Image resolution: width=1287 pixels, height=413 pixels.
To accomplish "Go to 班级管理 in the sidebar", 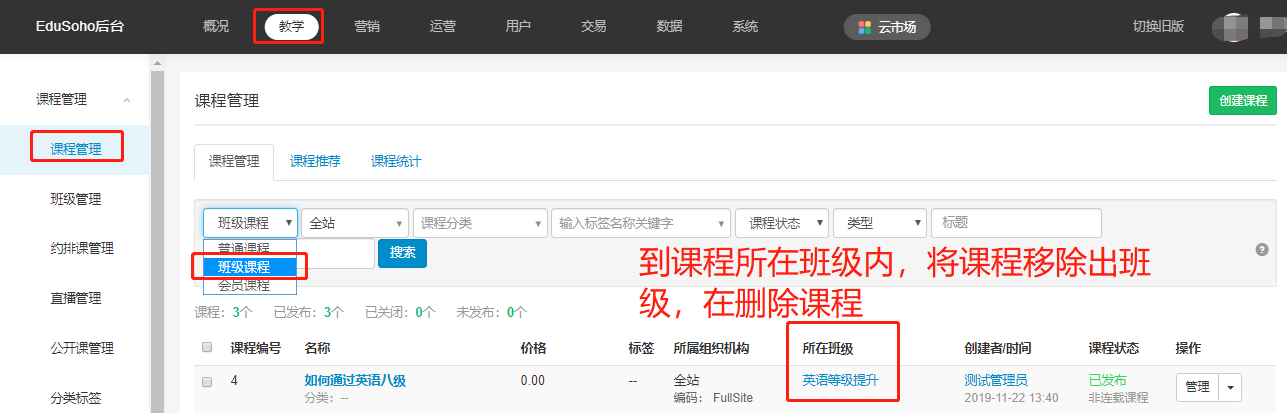I will tap(76, 199).
